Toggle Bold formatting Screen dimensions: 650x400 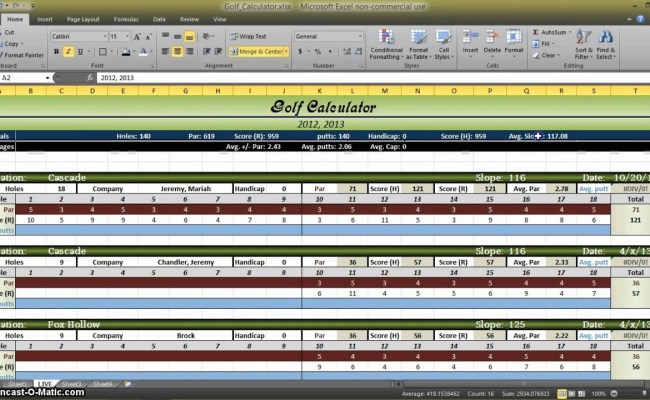[x=56, y=52]
